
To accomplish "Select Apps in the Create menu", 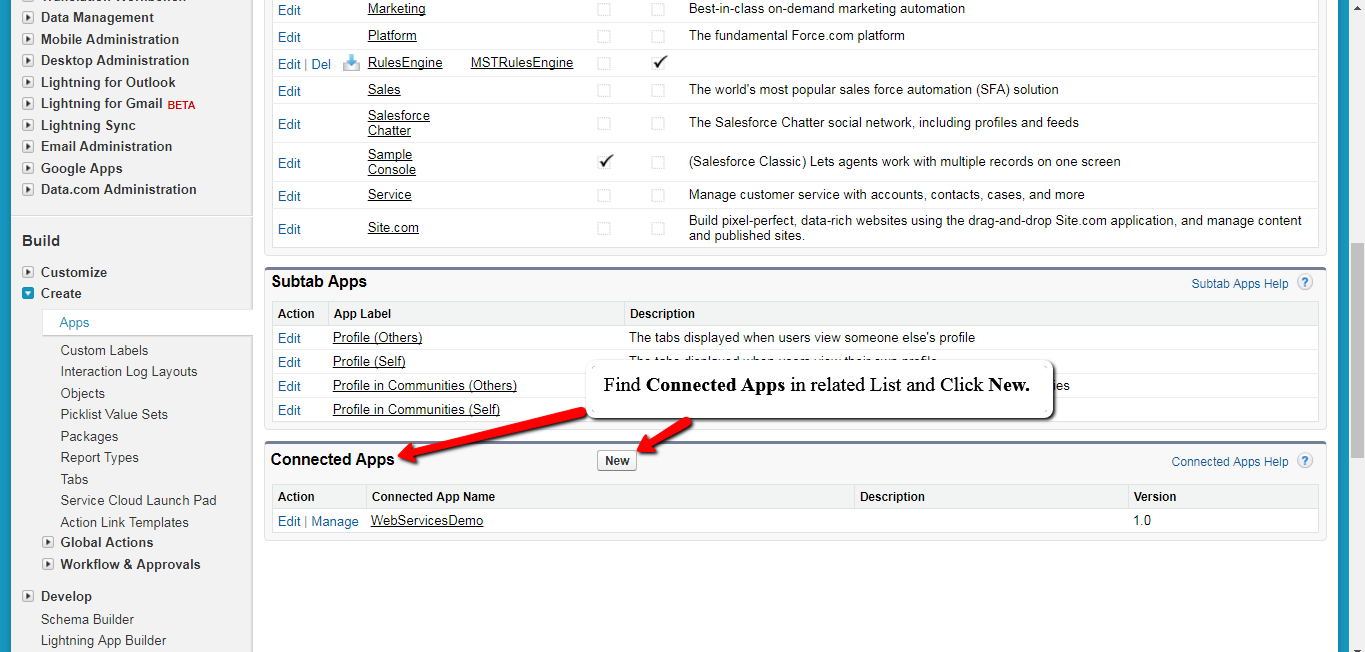I will [x=74, y=323].
